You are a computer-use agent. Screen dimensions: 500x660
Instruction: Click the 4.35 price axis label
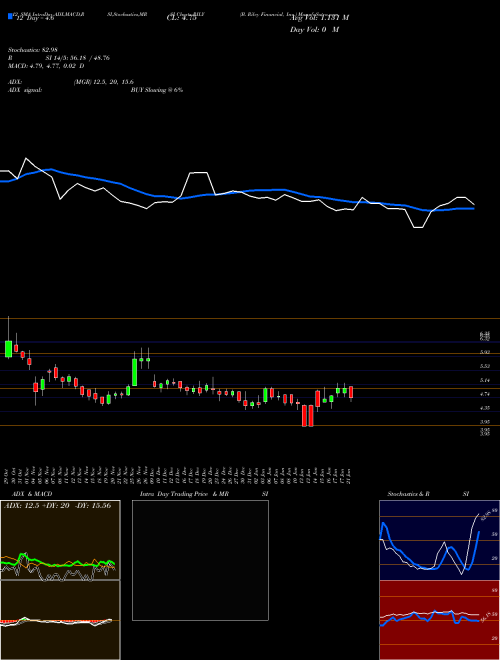click(x=485, y=408)
